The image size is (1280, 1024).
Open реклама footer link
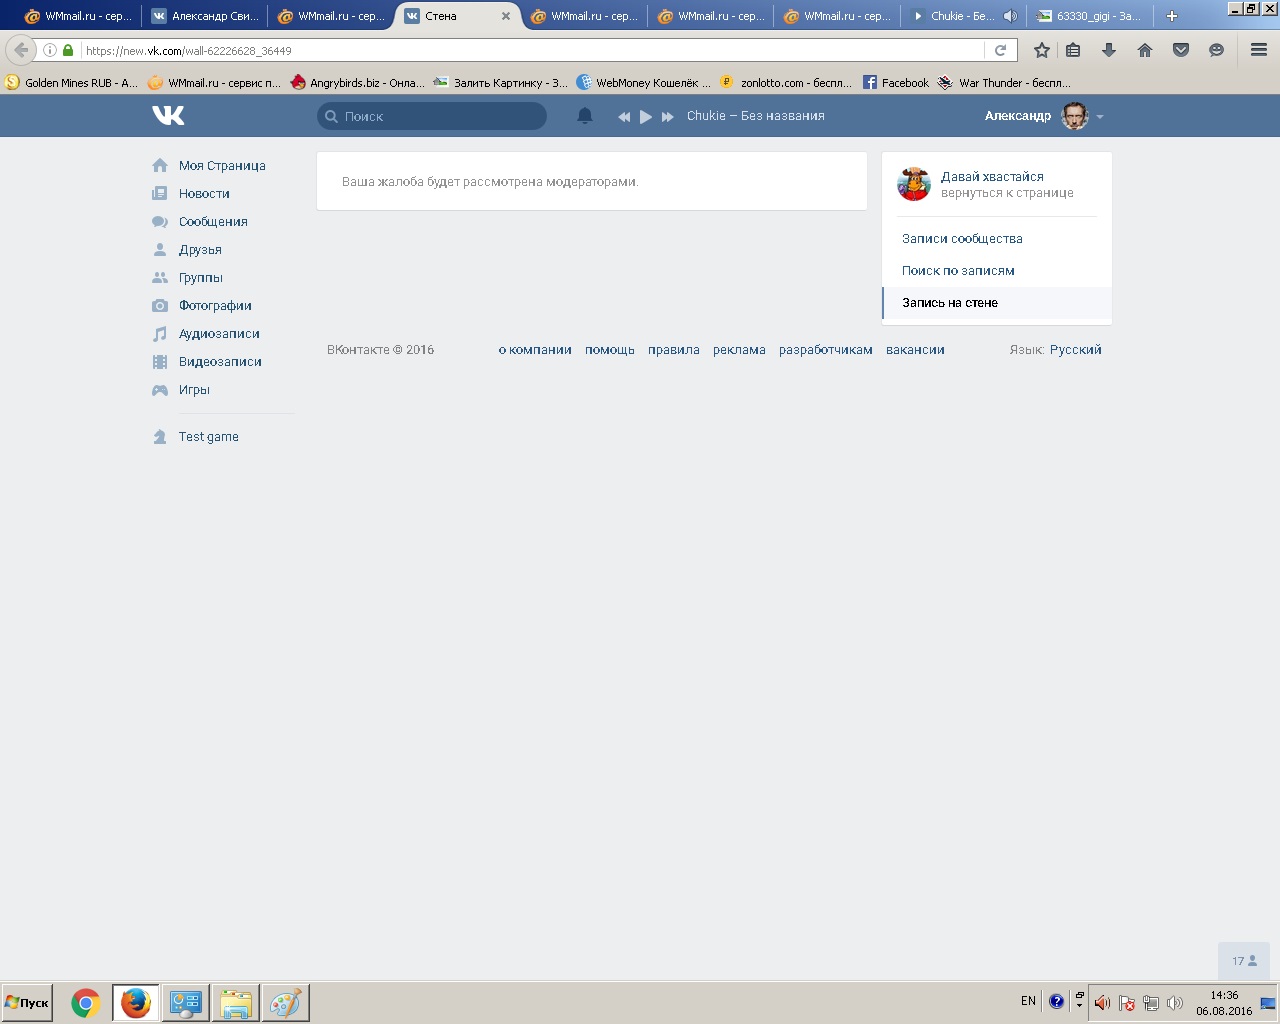[x=739, y=350]
